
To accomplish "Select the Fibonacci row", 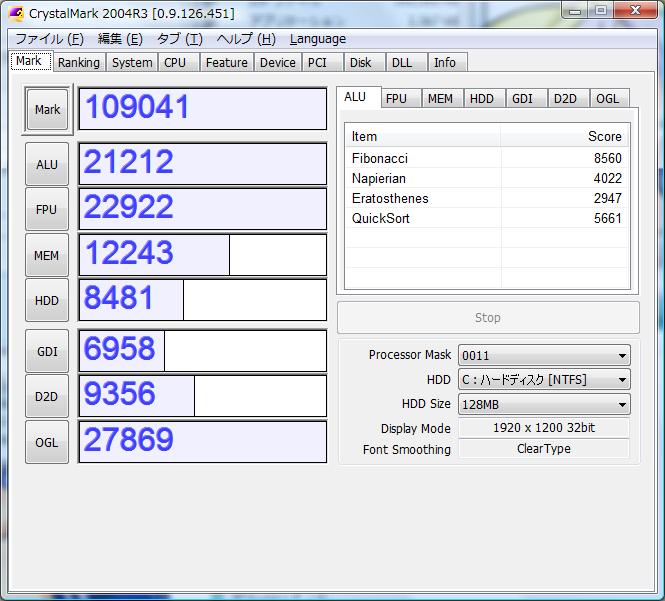I will pos(487,158).
